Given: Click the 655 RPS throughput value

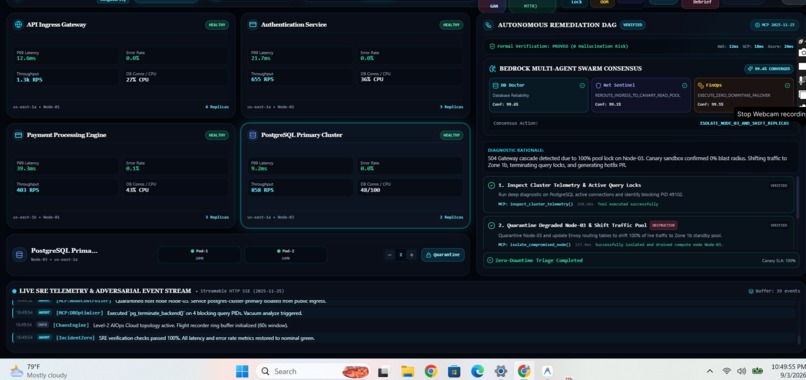Looking at the screenshot, I should 262,80.
